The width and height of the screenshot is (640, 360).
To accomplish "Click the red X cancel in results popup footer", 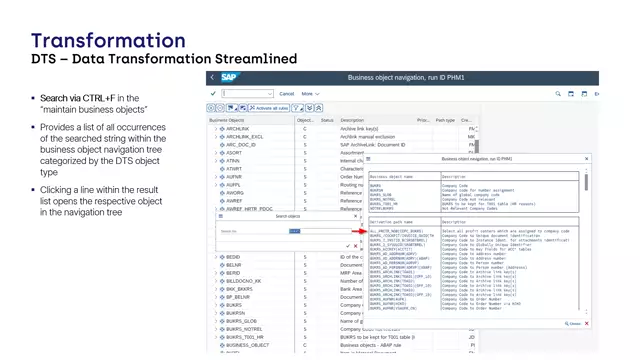I will point(587,323).
